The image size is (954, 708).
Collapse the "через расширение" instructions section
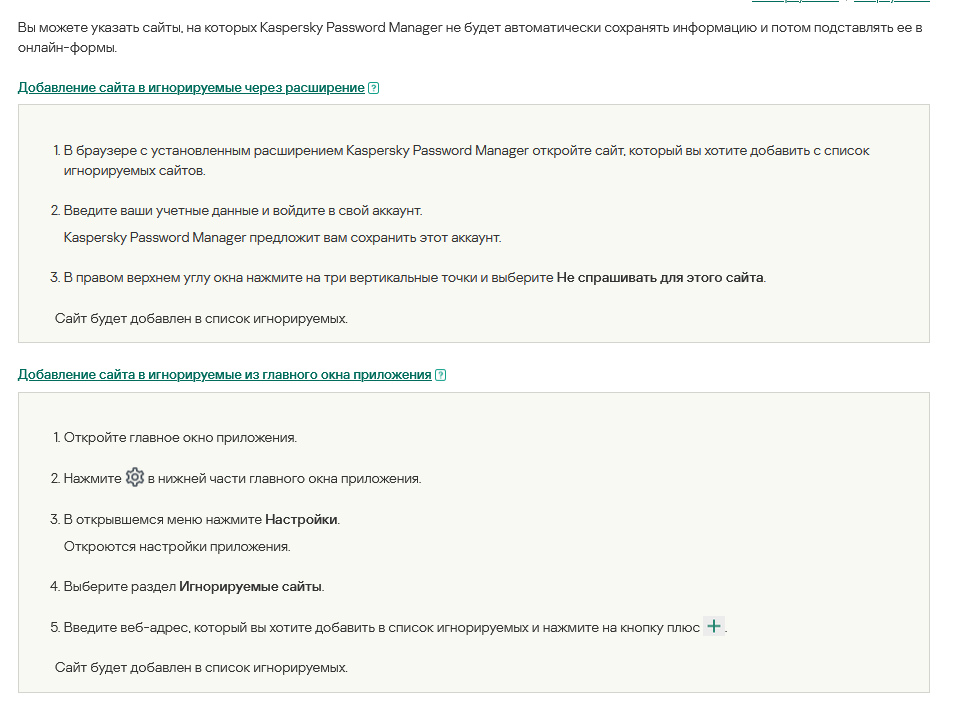tap(190, 88)
